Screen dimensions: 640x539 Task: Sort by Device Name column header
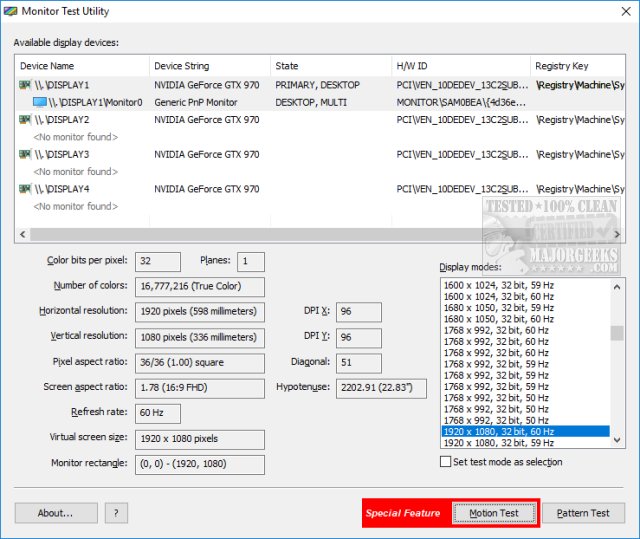click(82, 66)
